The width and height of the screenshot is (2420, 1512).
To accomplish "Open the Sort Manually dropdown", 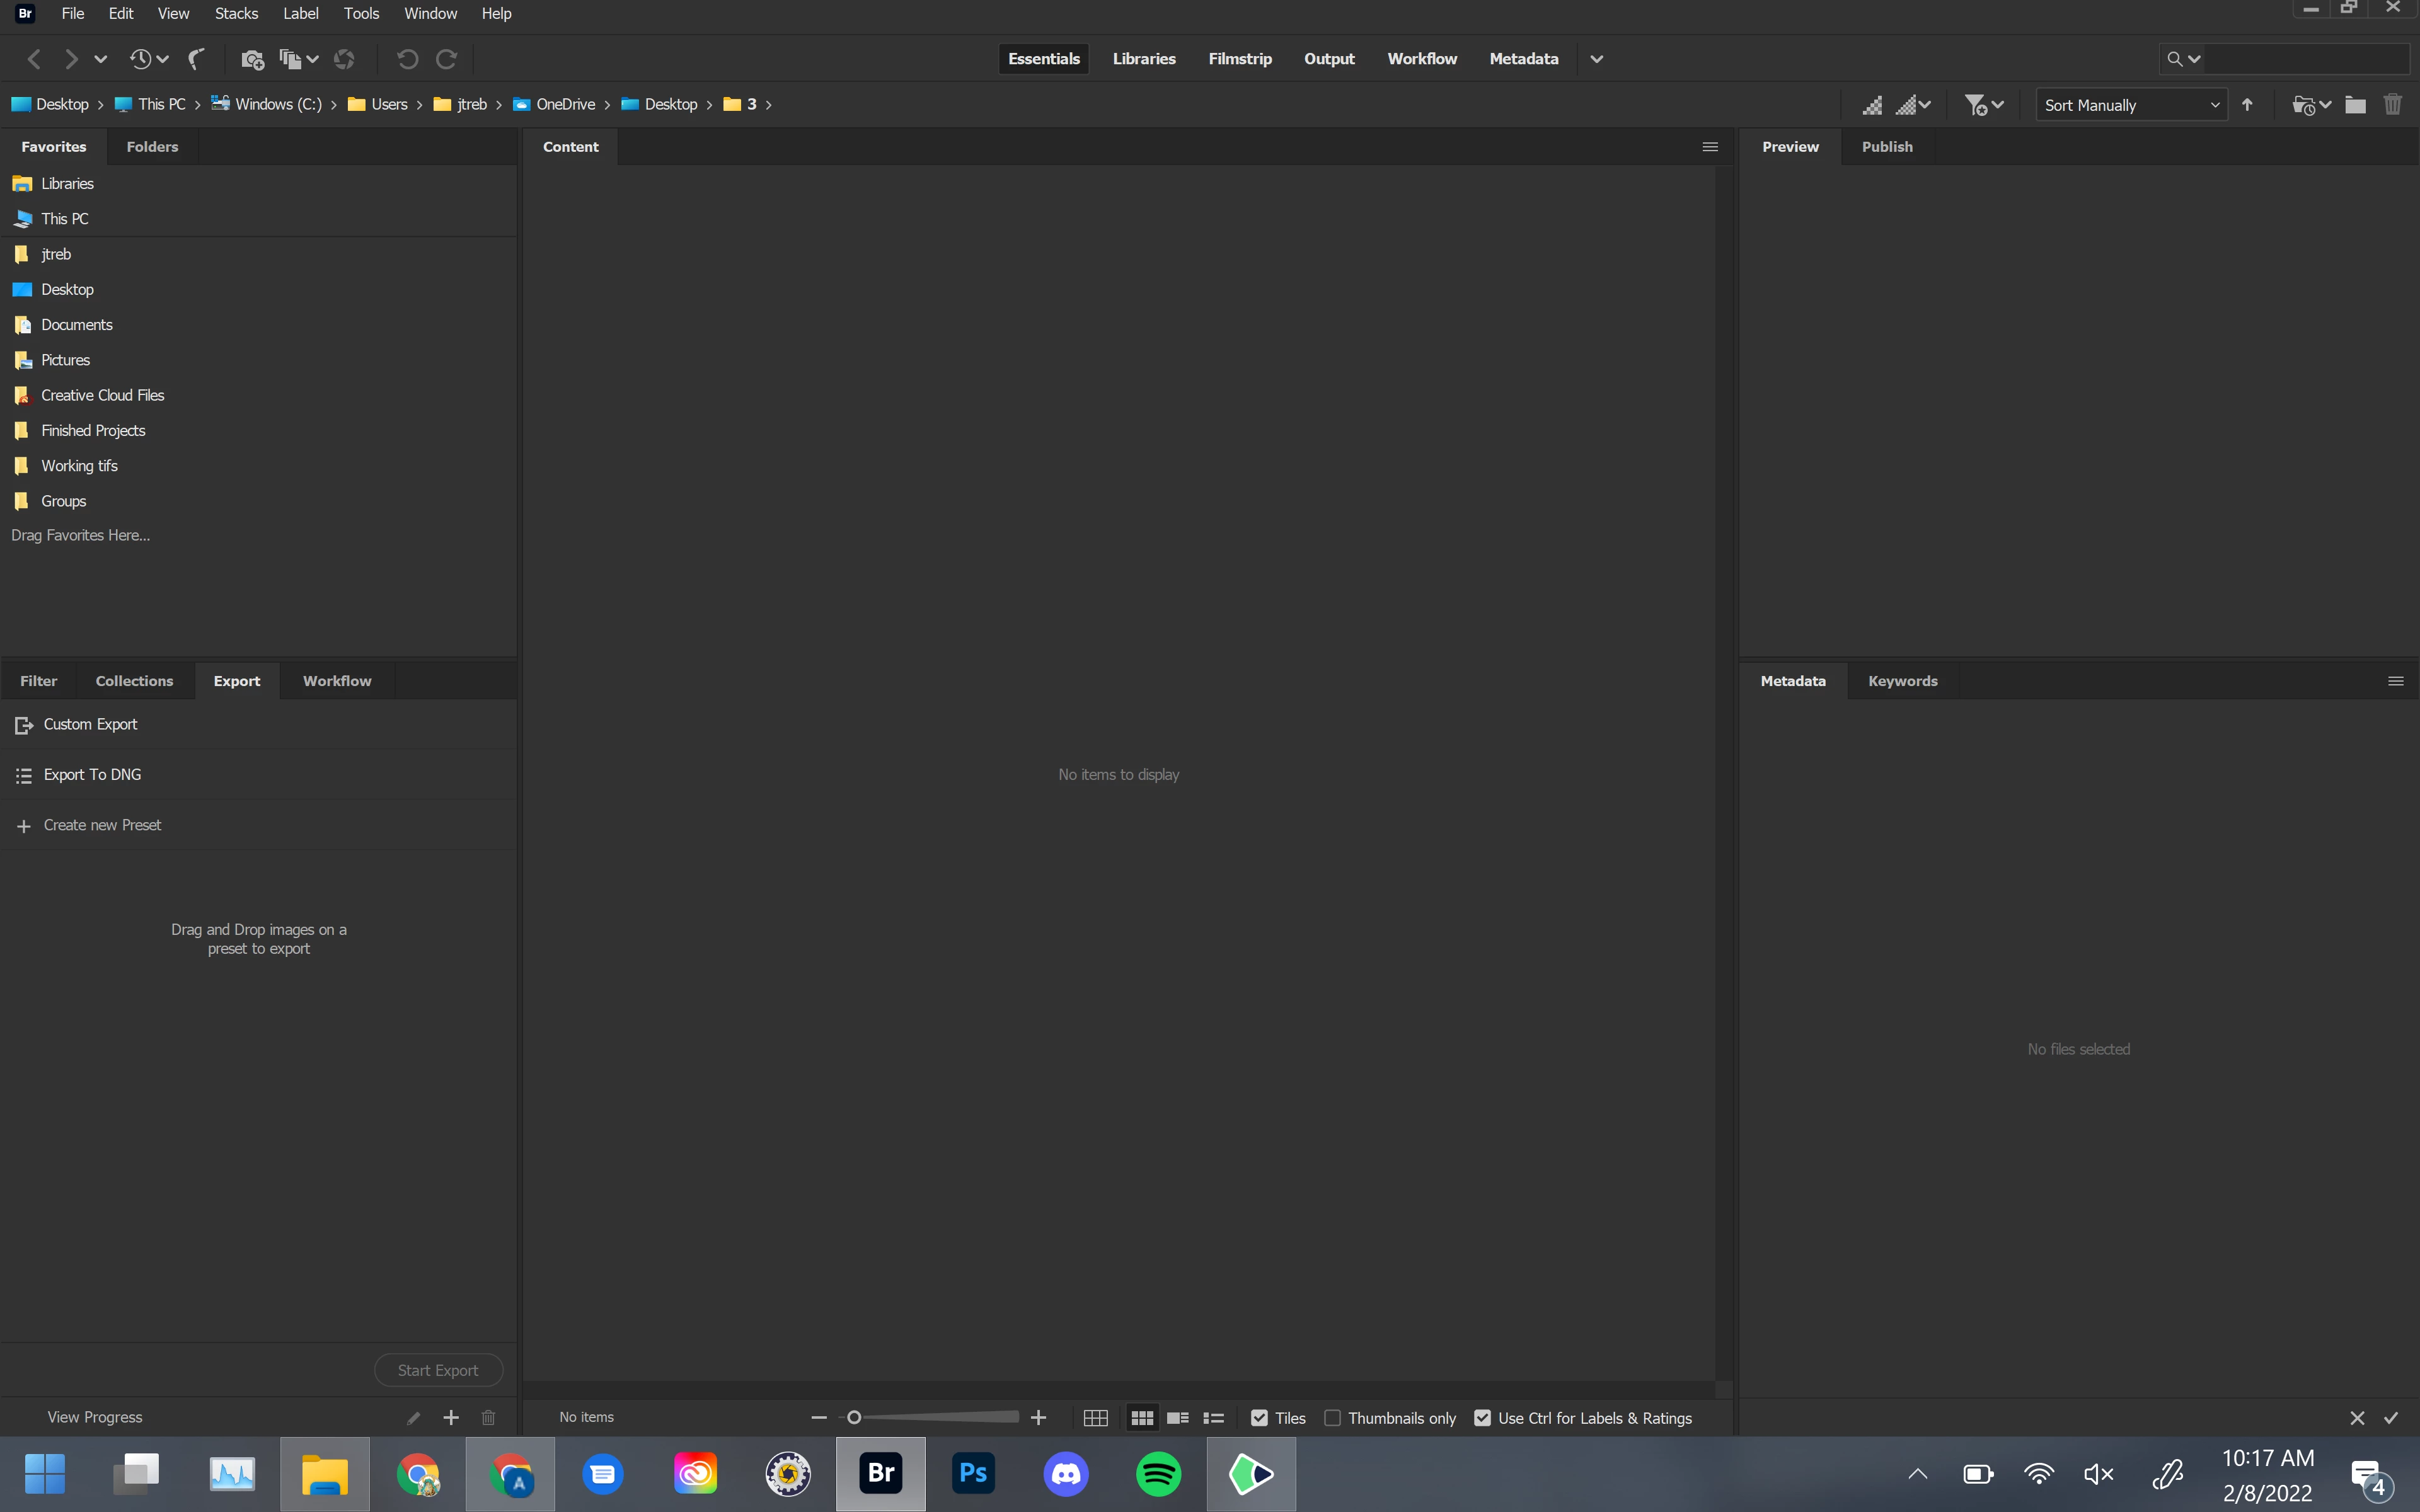I will coord(2130,105).
